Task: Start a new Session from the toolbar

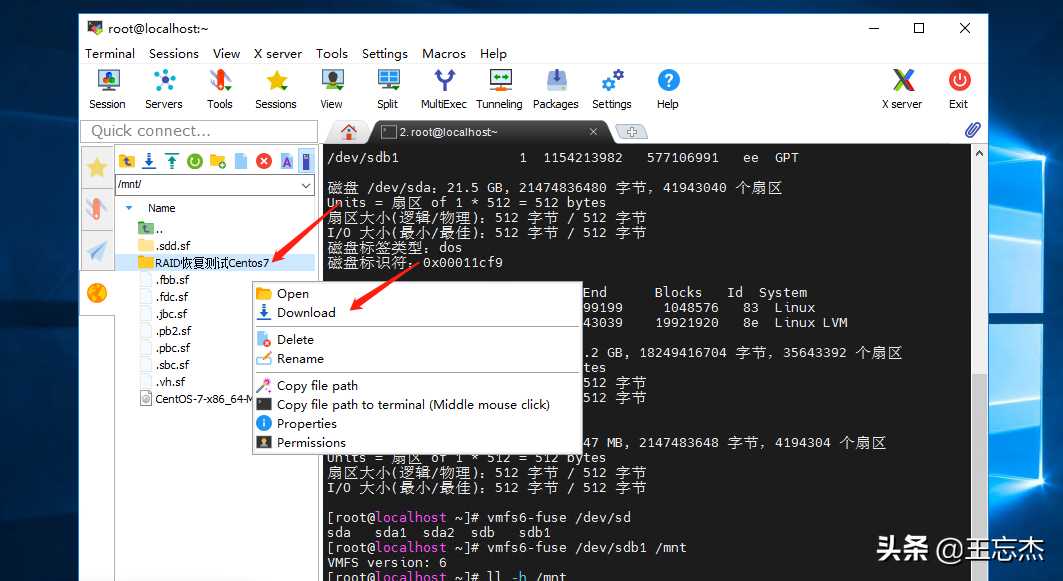Action: point(107,88)
